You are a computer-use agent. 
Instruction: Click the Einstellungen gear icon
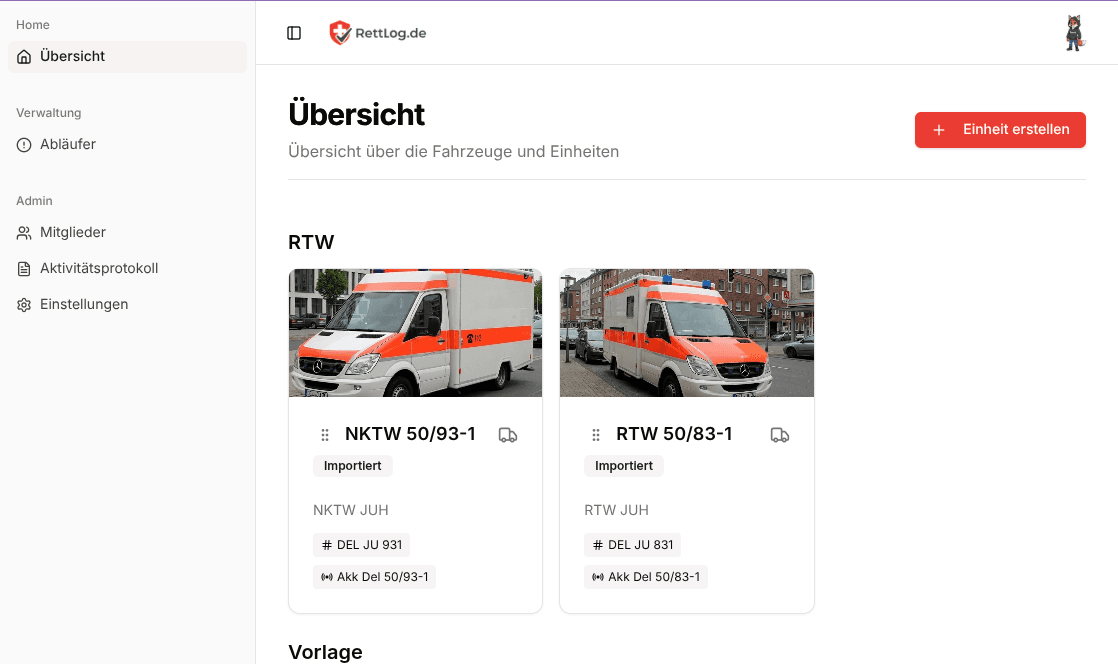23,304
